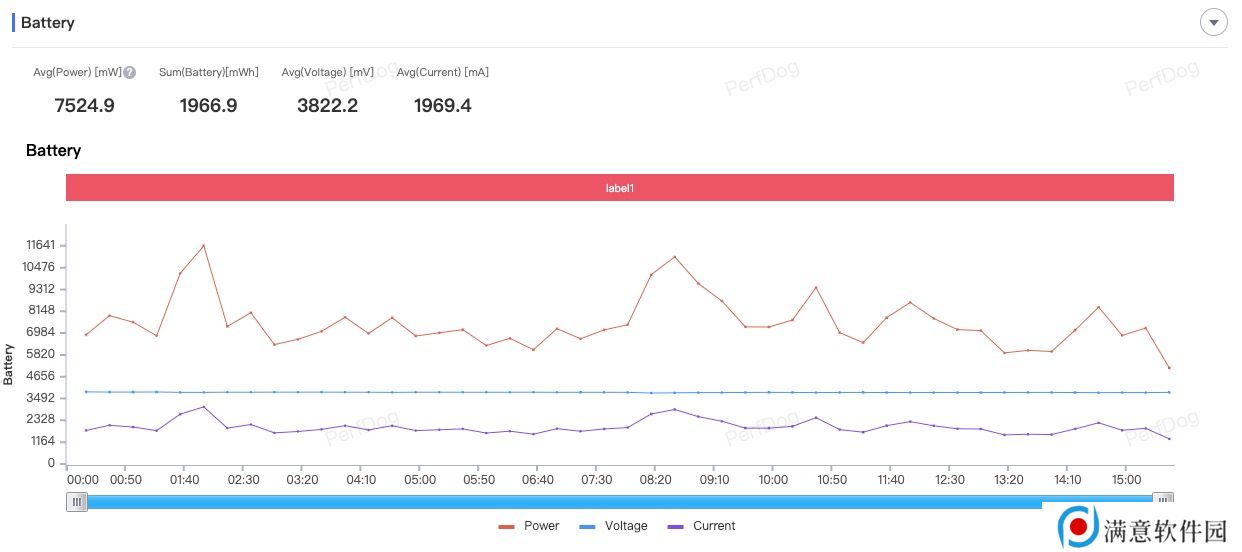The width and height of the screenshot is (1242, 552).
Task: Collapse the Battery panel with the arrow button
Action: click(1213, 22)
